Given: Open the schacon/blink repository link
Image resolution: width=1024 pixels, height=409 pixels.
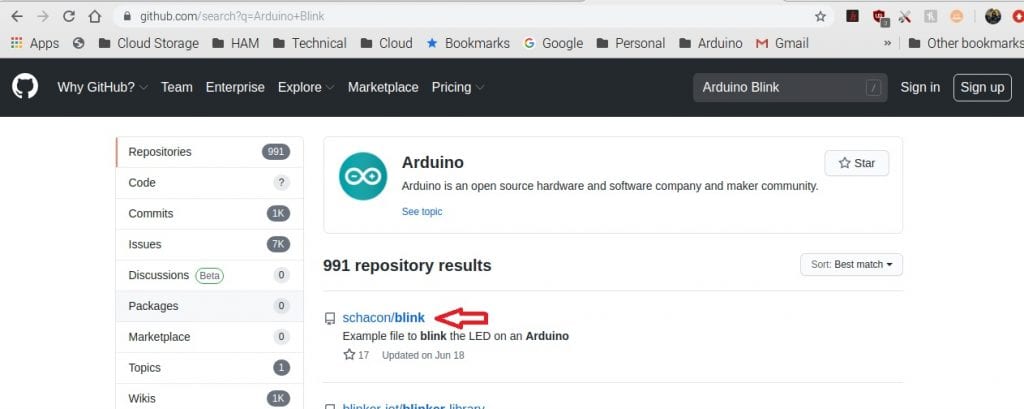Looking at the screenshot, I should coord(383,318).
